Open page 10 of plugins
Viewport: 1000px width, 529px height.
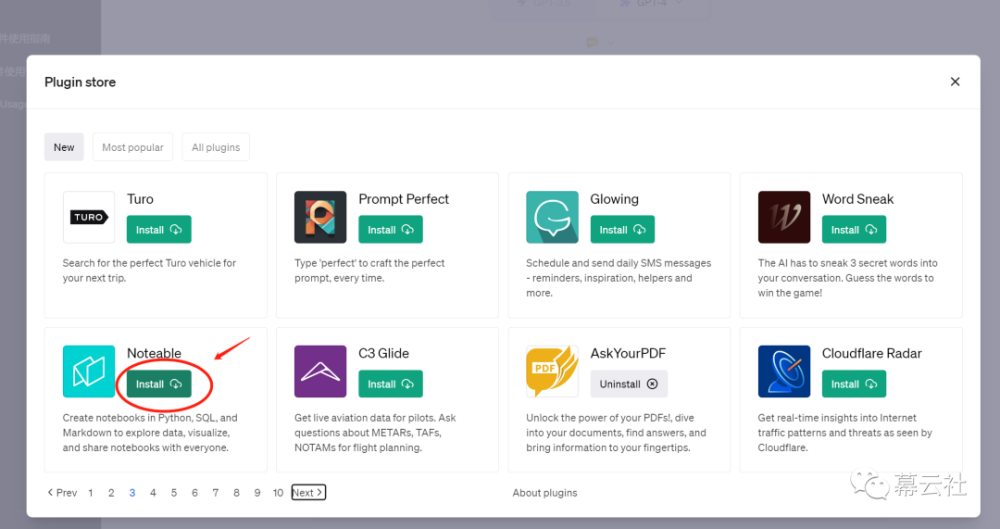[278, 493]
